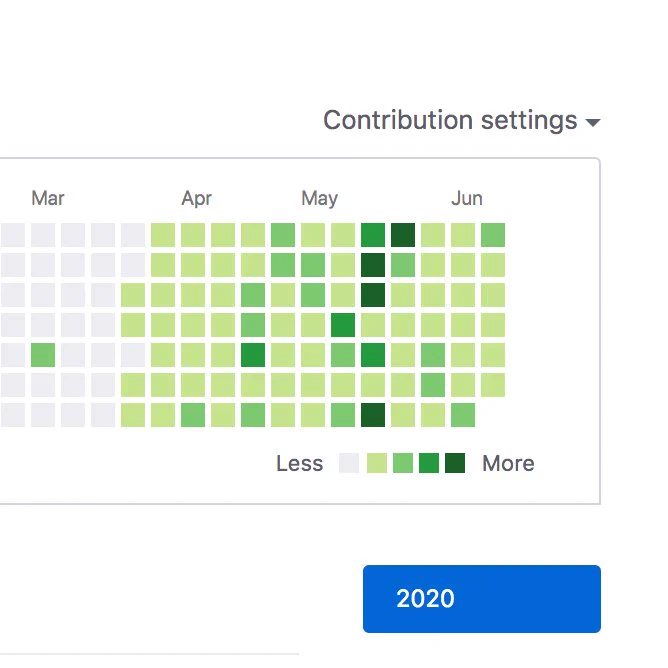668x668 pixels.
Task: Click the Less legend label
Action: (299, 464)
